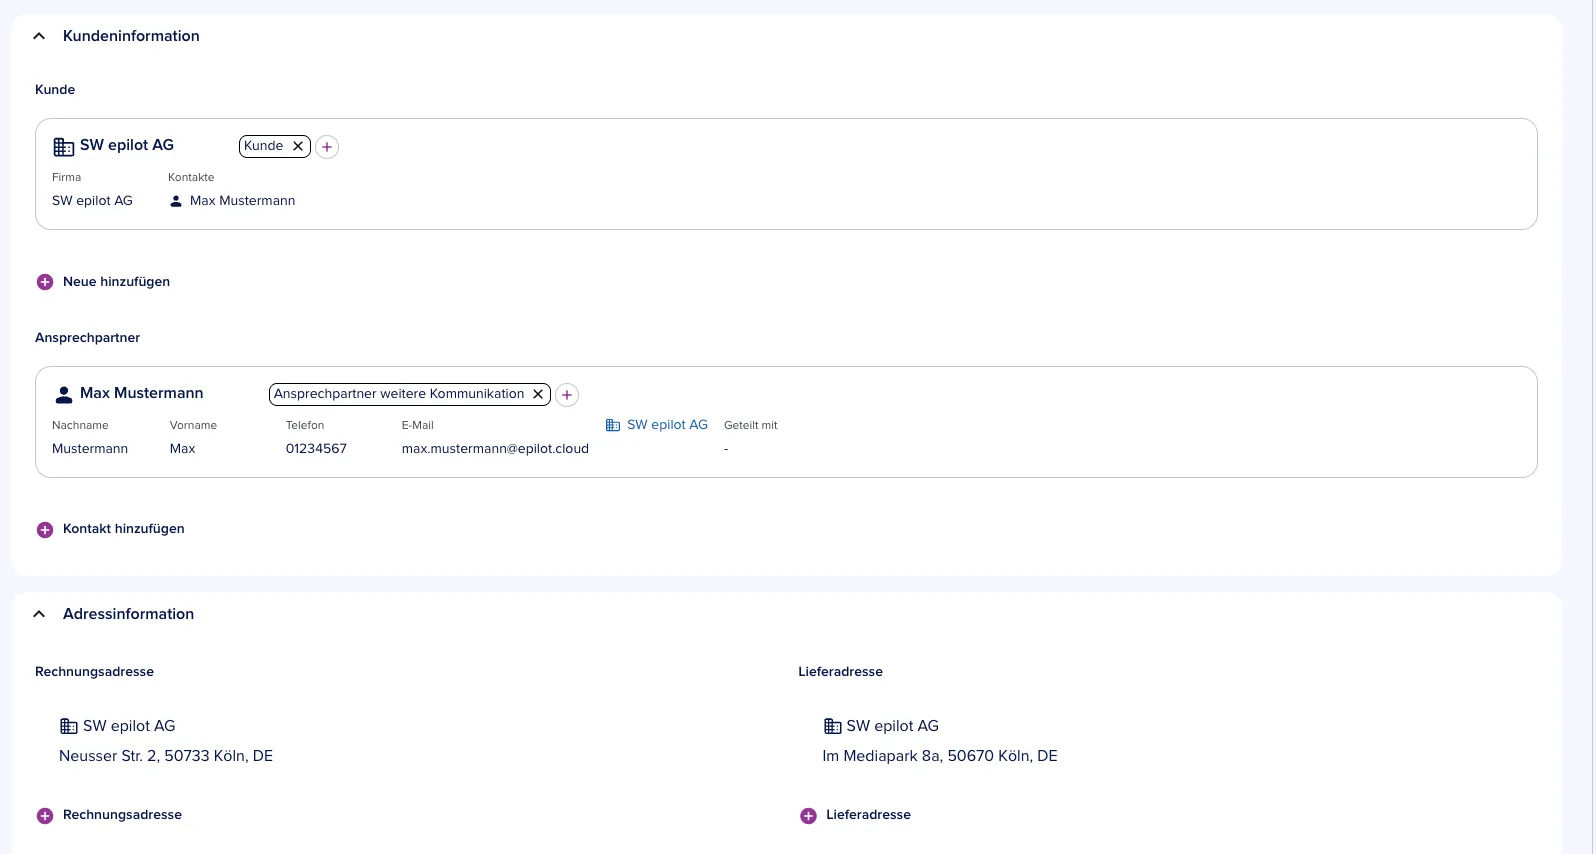The width and height of the screenshot is (1596, 854).
Task: Click SW epilot AG name under Lieferadresse
Action: pyautogui.click(x=893, y=726)
